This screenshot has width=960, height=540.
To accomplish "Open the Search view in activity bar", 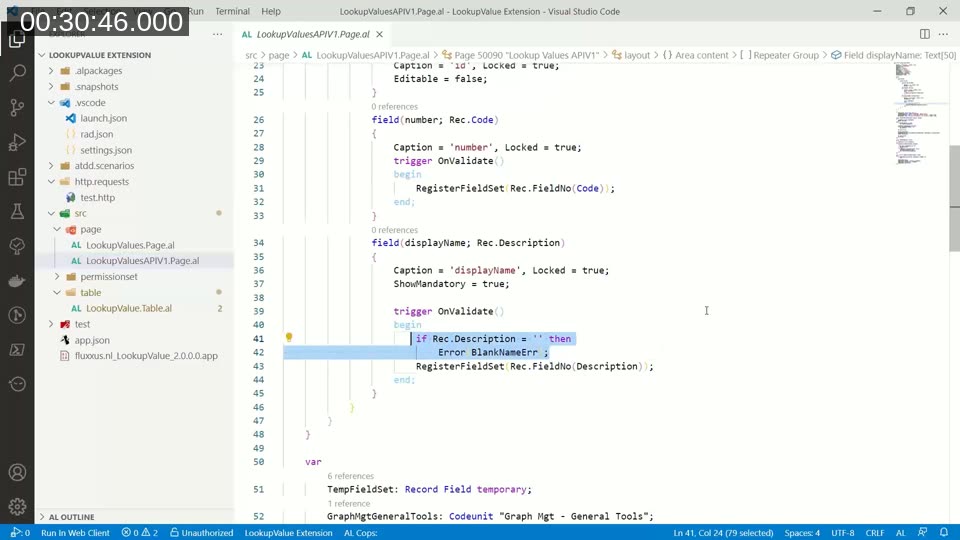I will point(17,73).
